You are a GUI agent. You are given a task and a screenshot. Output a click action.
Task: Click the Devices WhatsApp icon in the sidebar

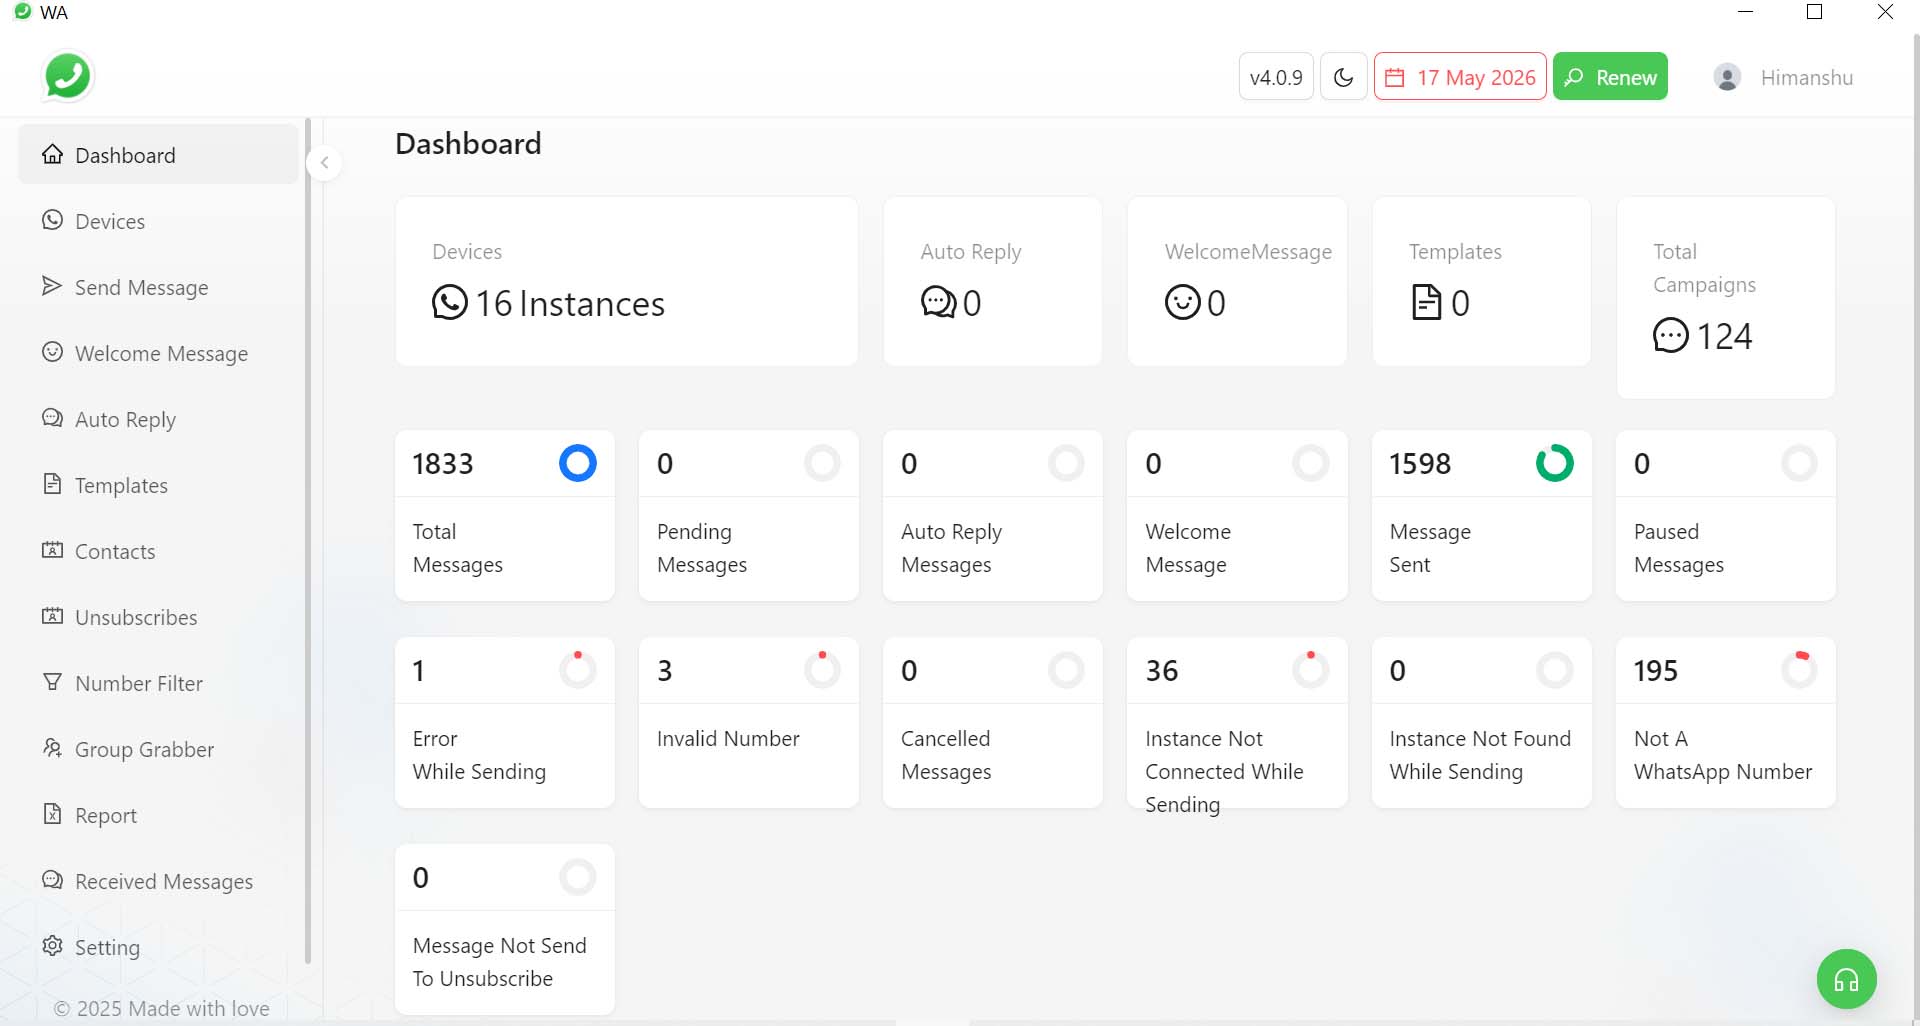click(52, 220)
